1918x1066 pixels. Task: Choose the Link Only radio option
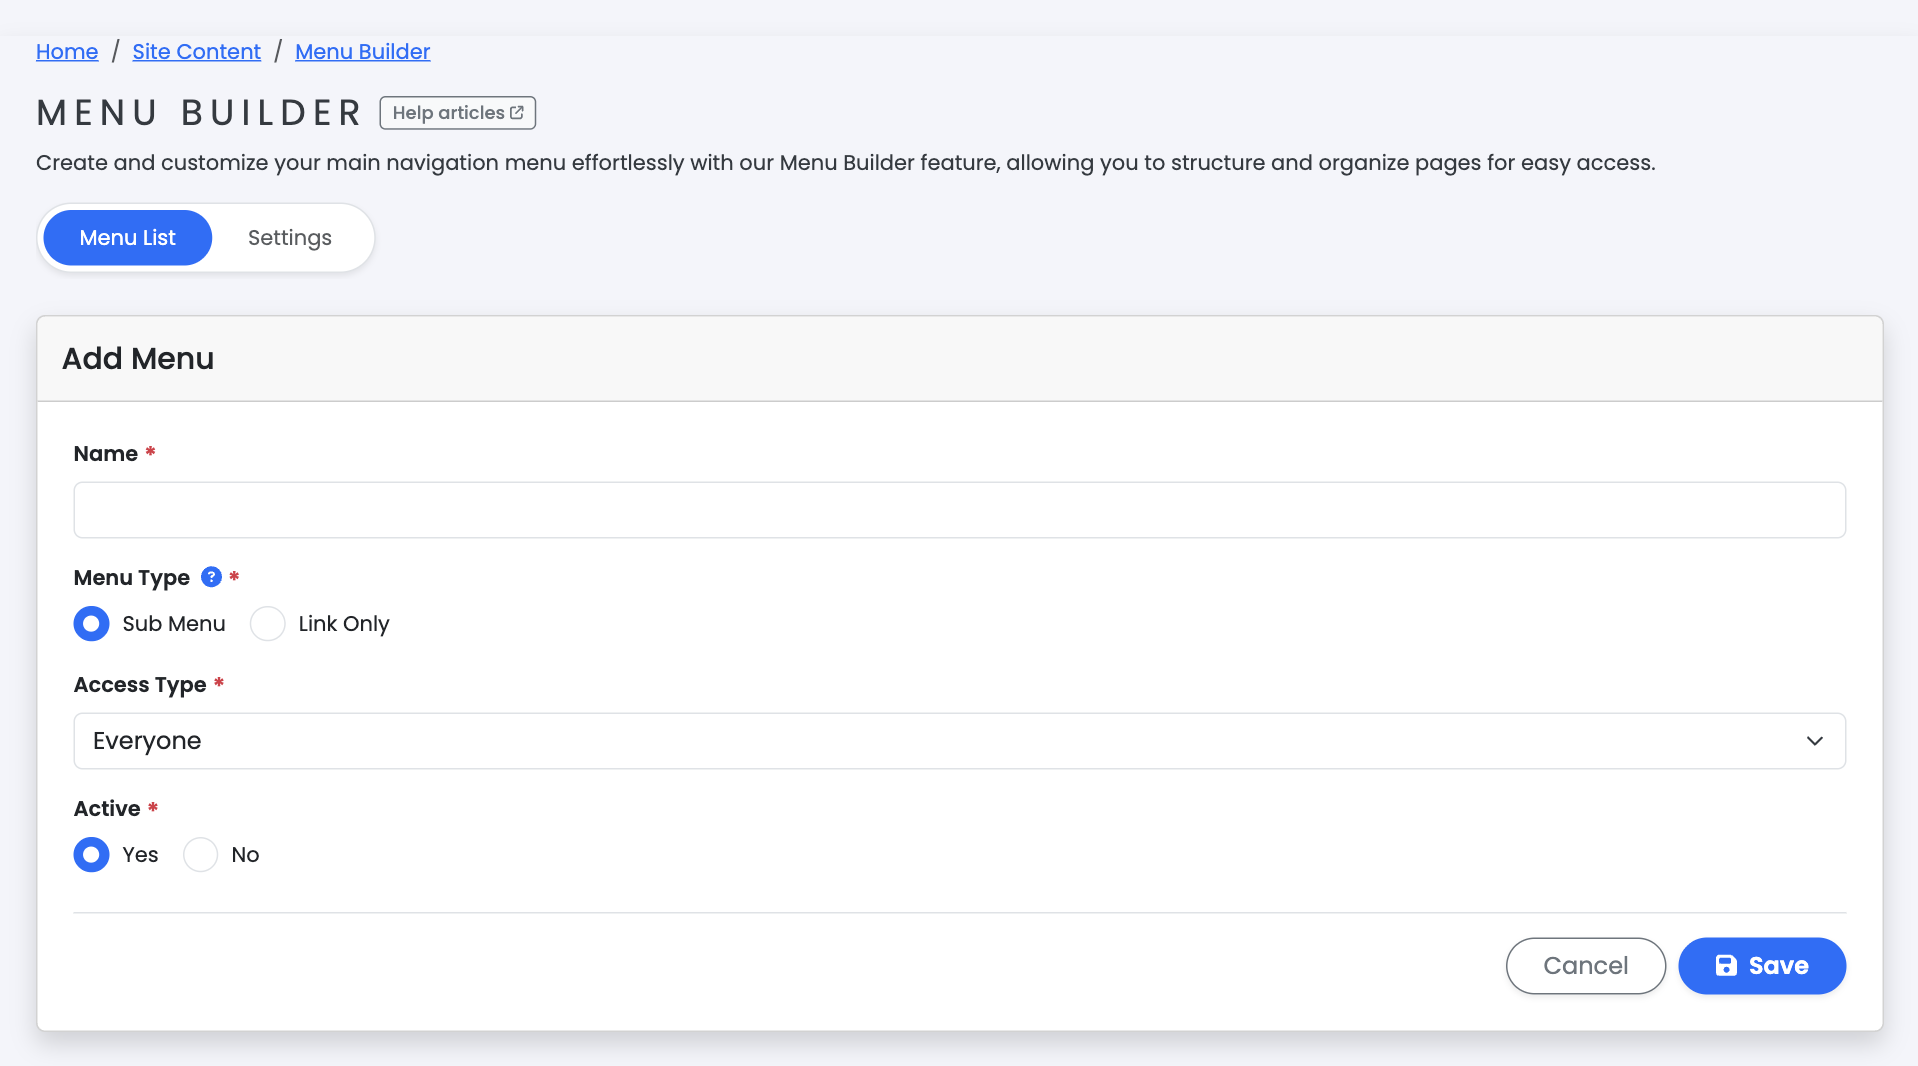[x=268, y=624]
